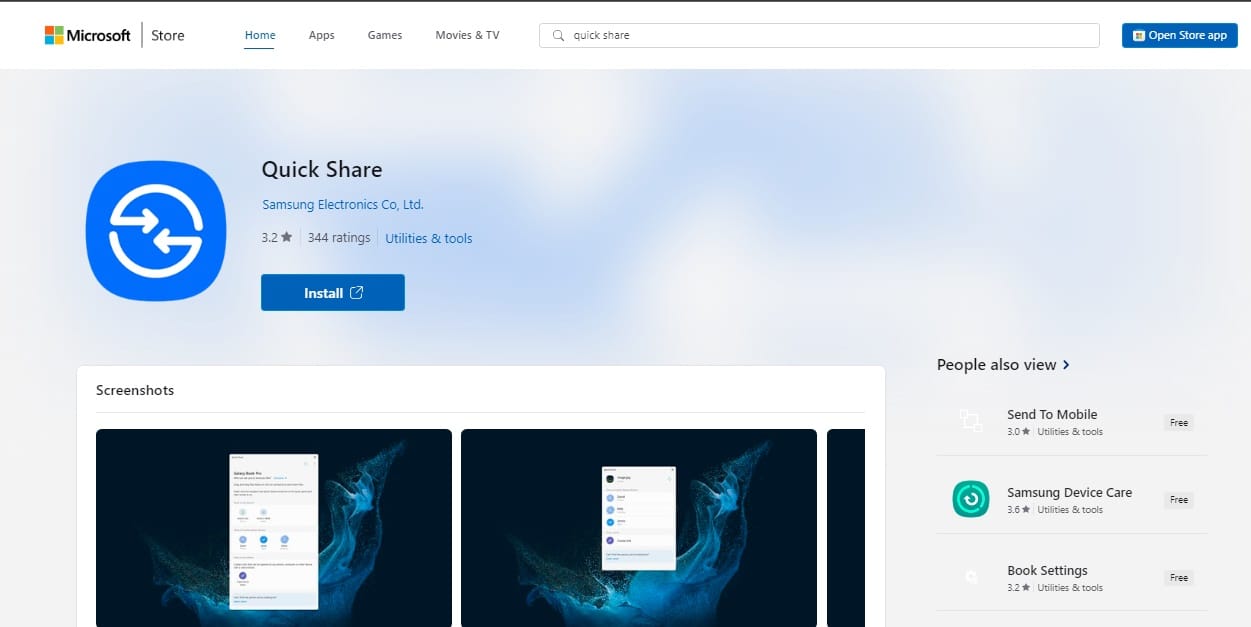Click the Microsoft logo
This screenshot has width=1251, height=627.
(x=88, y=35)
